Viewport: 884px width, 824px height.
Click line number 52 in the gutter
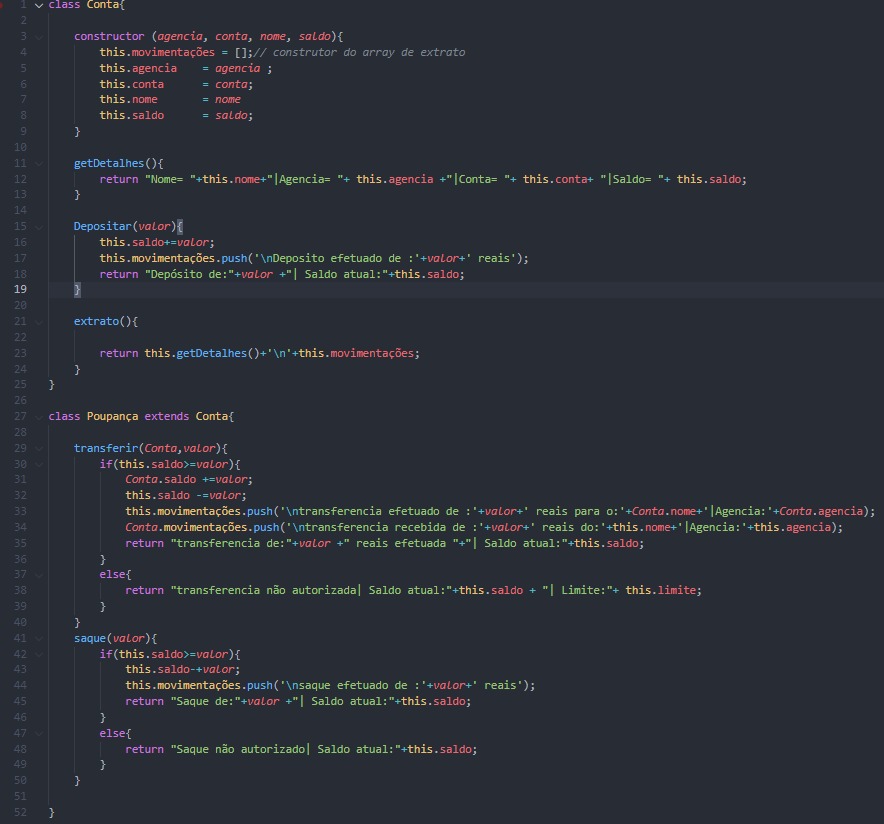21,812
